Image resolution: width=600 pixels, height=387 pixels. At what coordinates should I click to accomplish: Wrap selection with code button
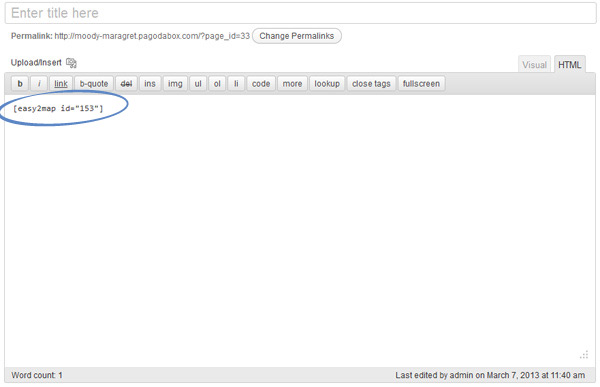coord(261,83)
